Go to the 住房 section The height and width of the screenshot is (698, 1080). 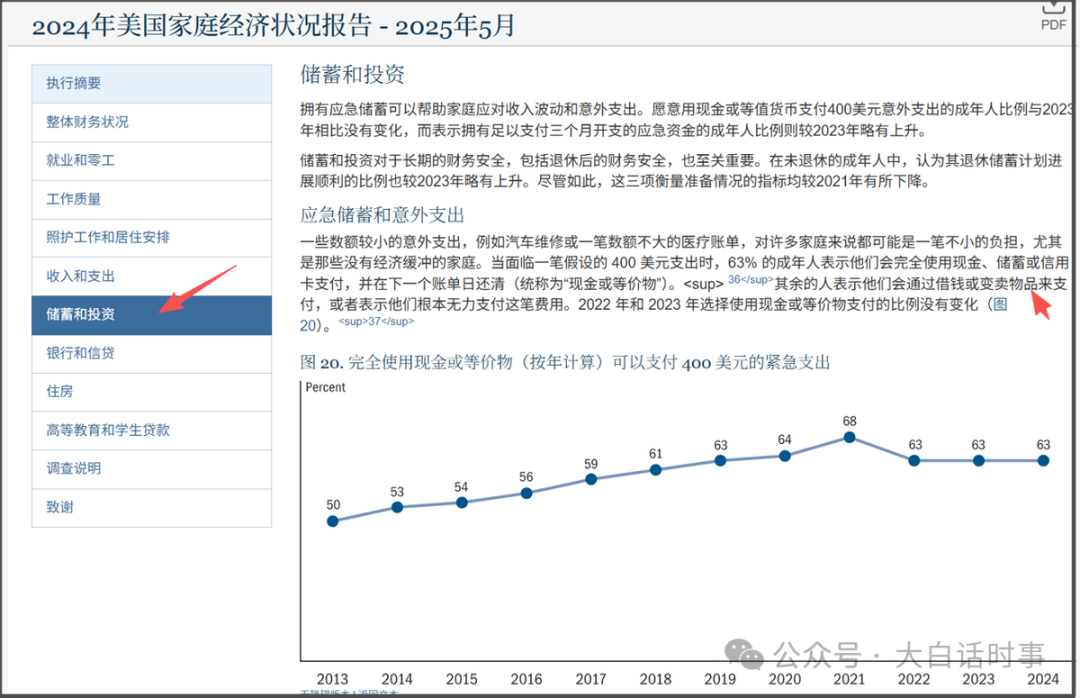(x=152, y=392)
